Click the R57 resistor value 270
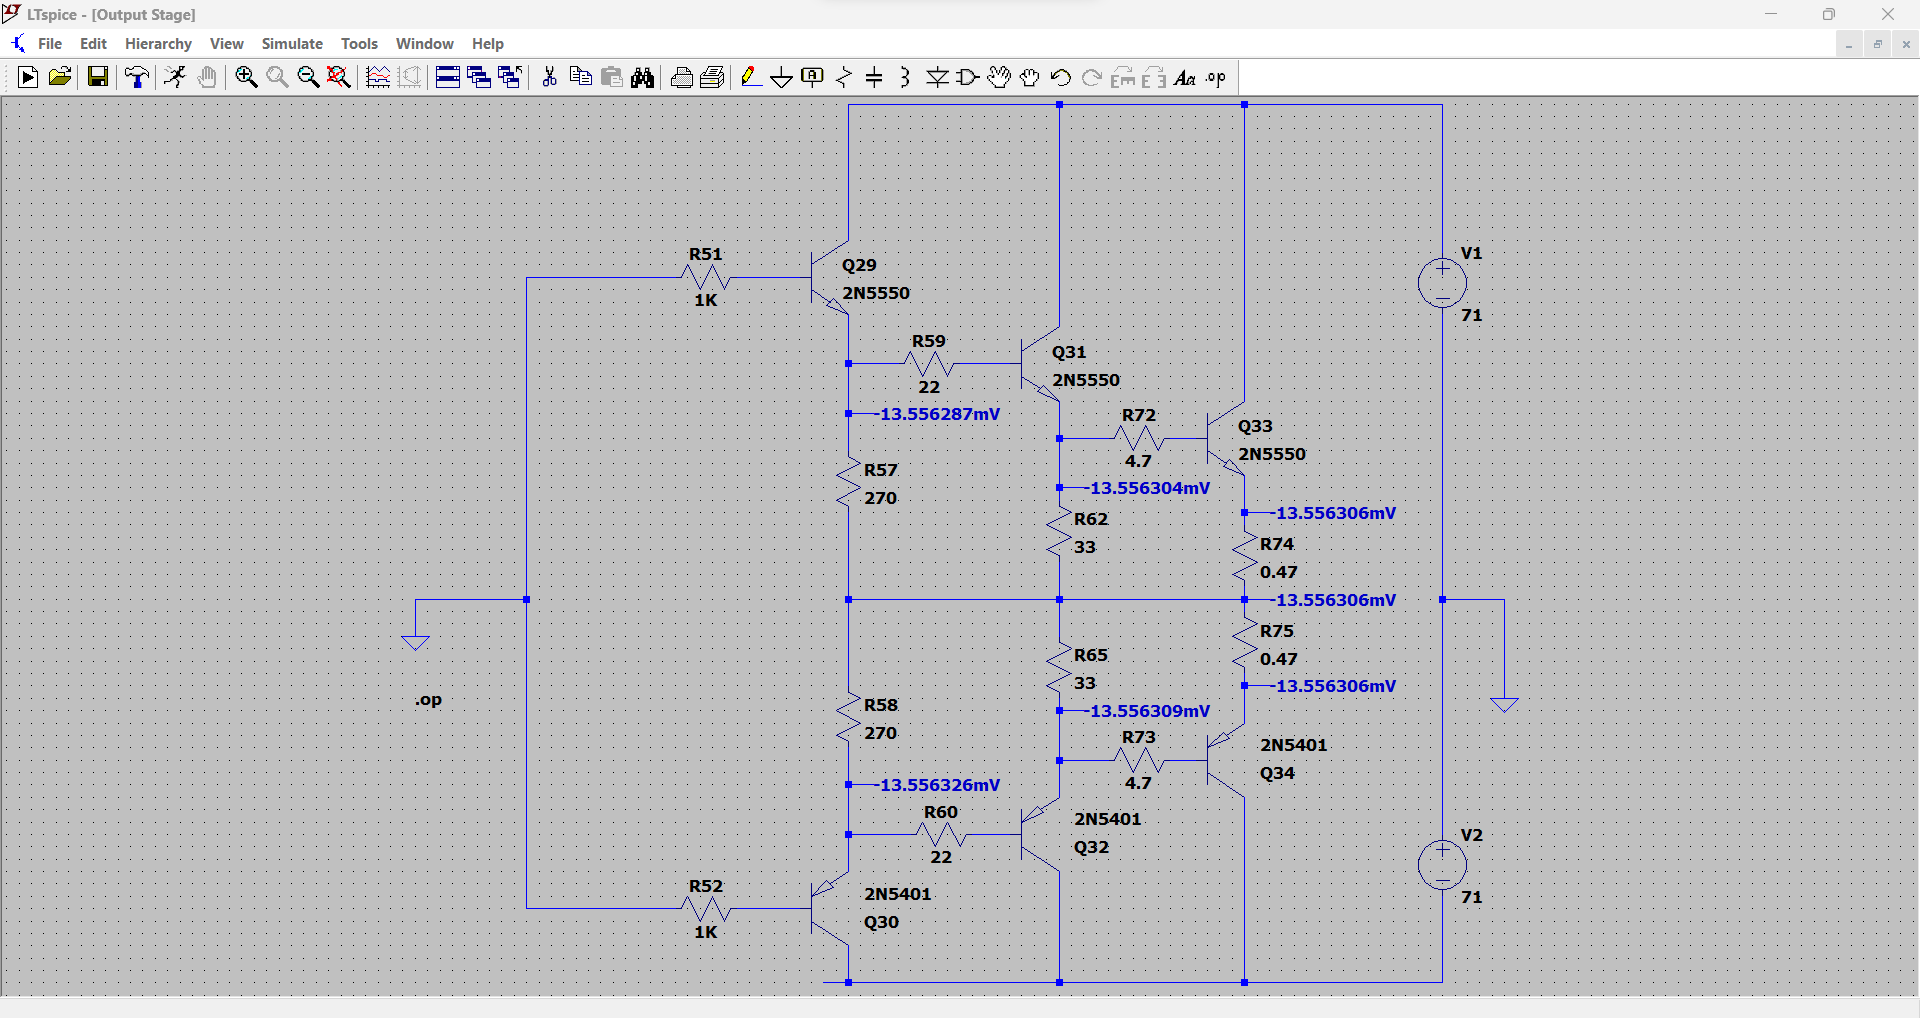The image size is (1920, 1018). click(x=880, y=498)
